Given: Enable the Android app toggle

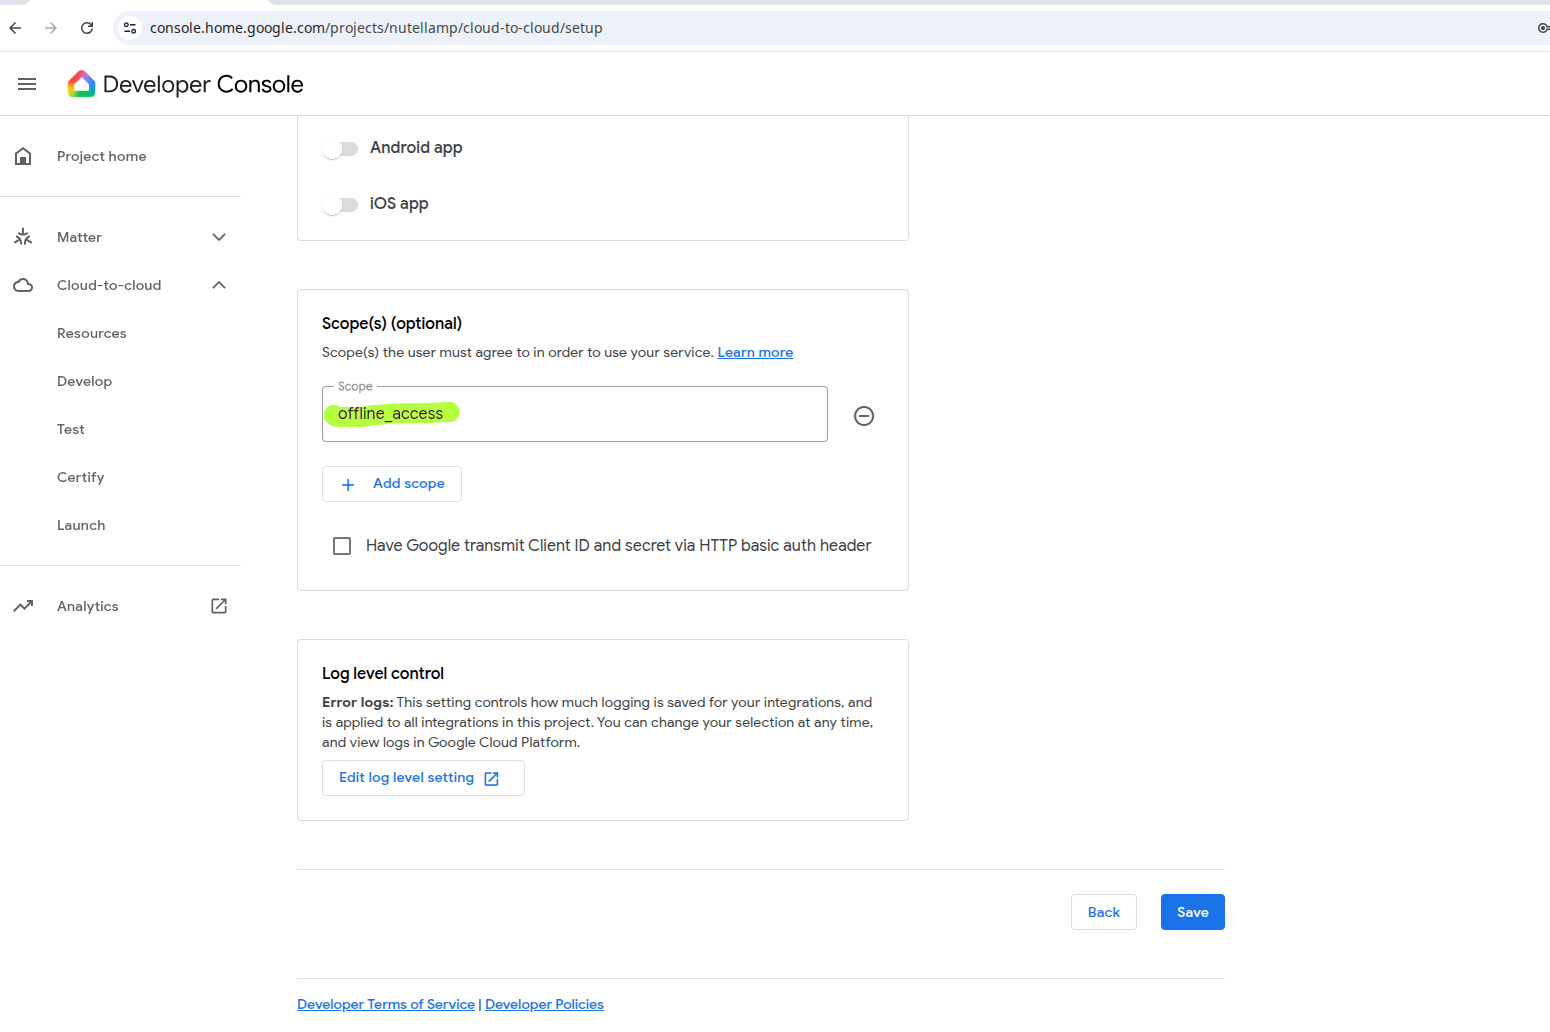Looking at the screenshot, I should point(340,149).
